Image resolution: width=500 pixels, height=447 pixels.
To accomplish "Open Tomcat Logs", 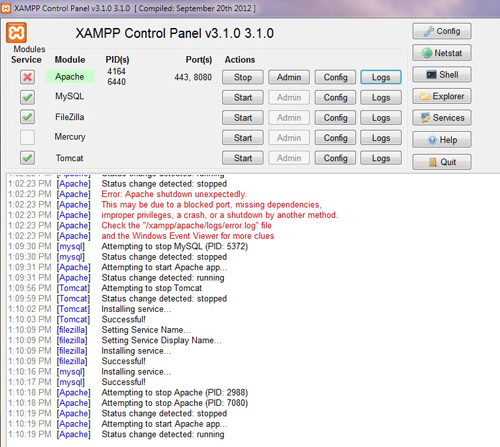I will pos(381,158).
